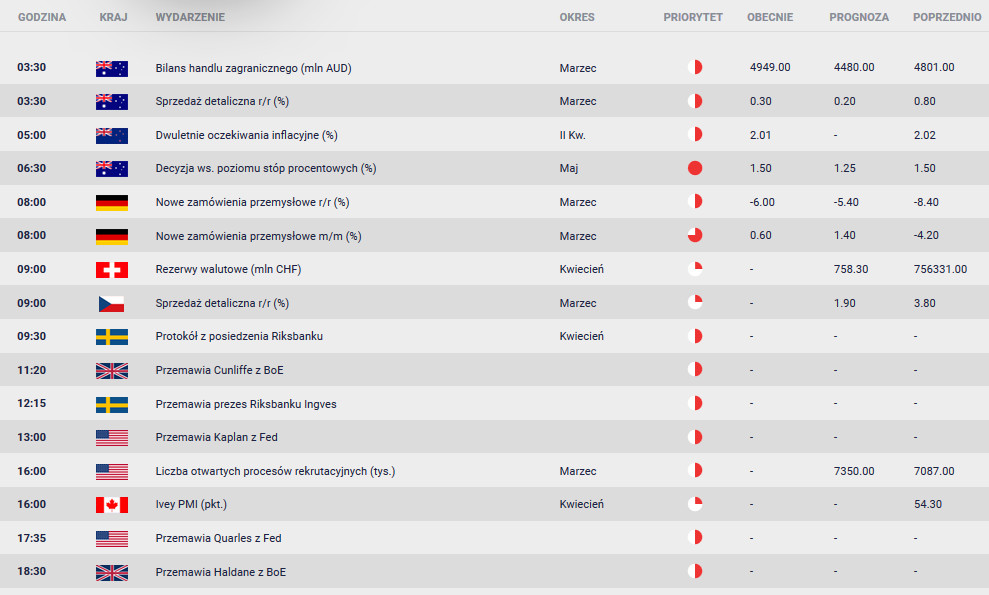
Task: Click priority icon in Nowe zamówienia m/m row
Action: 695,235
